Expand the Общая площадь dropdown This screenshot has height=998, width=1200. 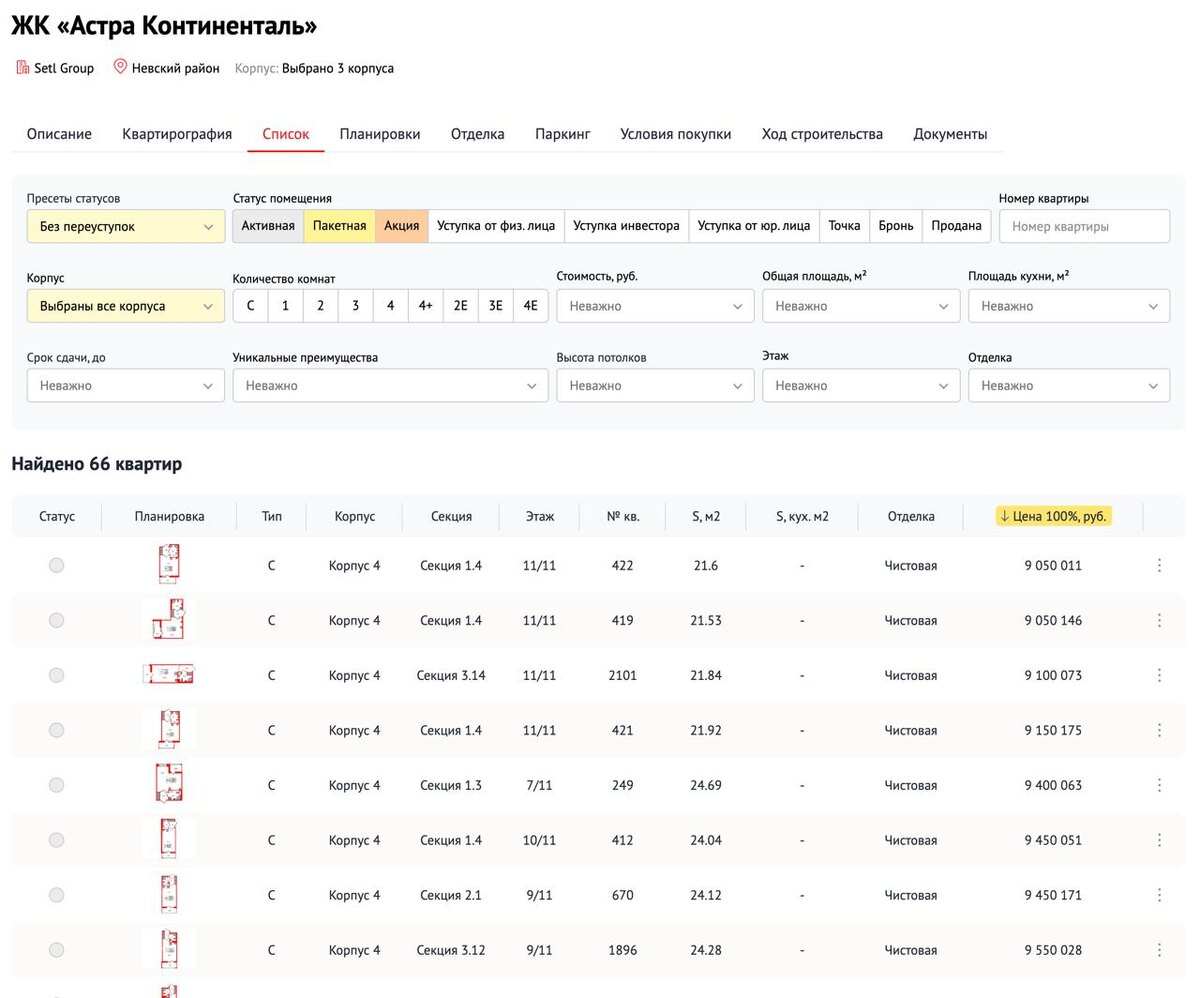point(861,306)
